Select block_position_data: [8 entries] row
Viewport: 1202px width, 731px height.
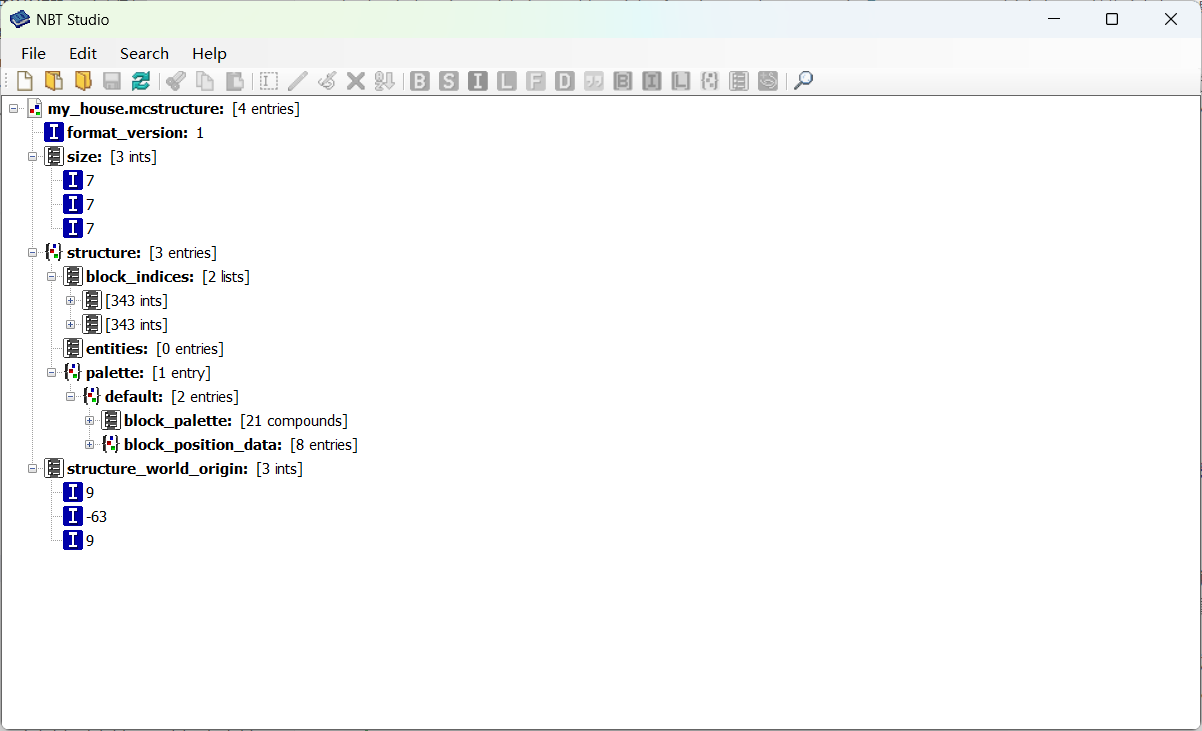point(229,444)
